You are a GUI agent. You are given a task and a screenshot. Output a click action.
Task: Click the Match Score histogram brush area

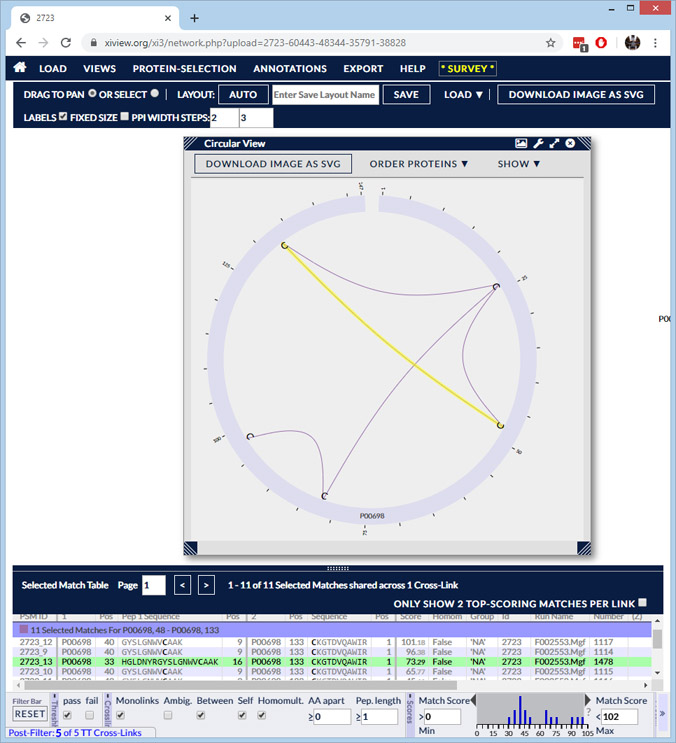[x=530, y=709]
